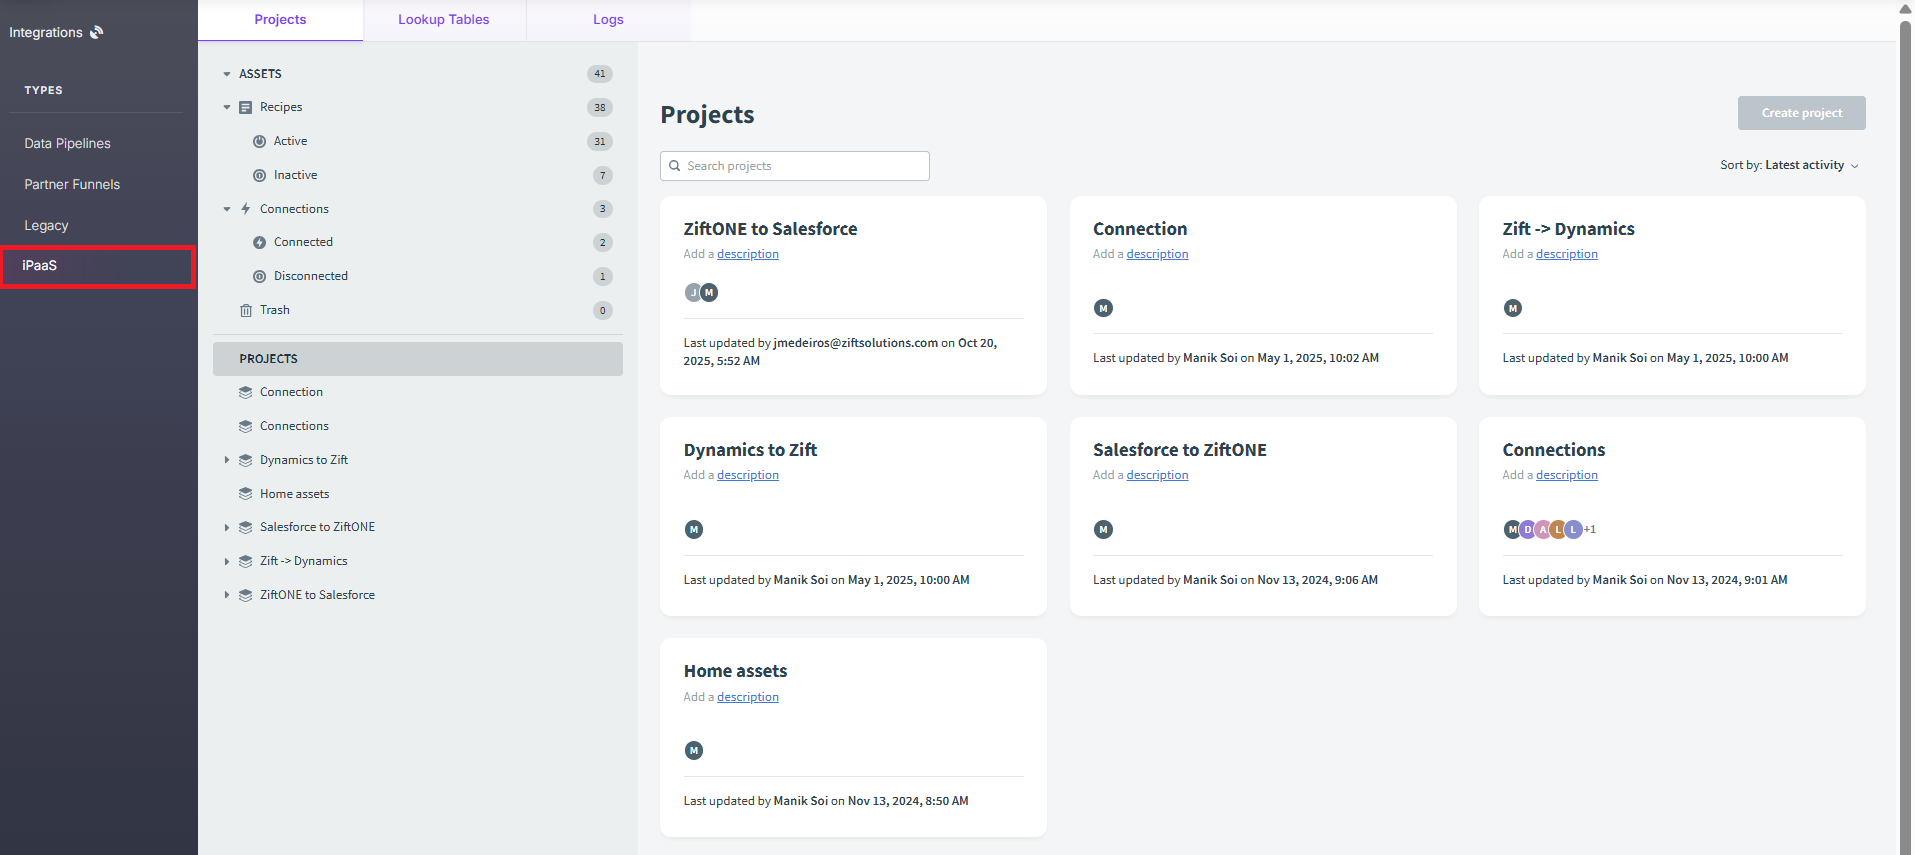Viewport: 1915px width, 855px height.
Task: Switch to the Lookup Tables tab
Action: click(444, 20)
